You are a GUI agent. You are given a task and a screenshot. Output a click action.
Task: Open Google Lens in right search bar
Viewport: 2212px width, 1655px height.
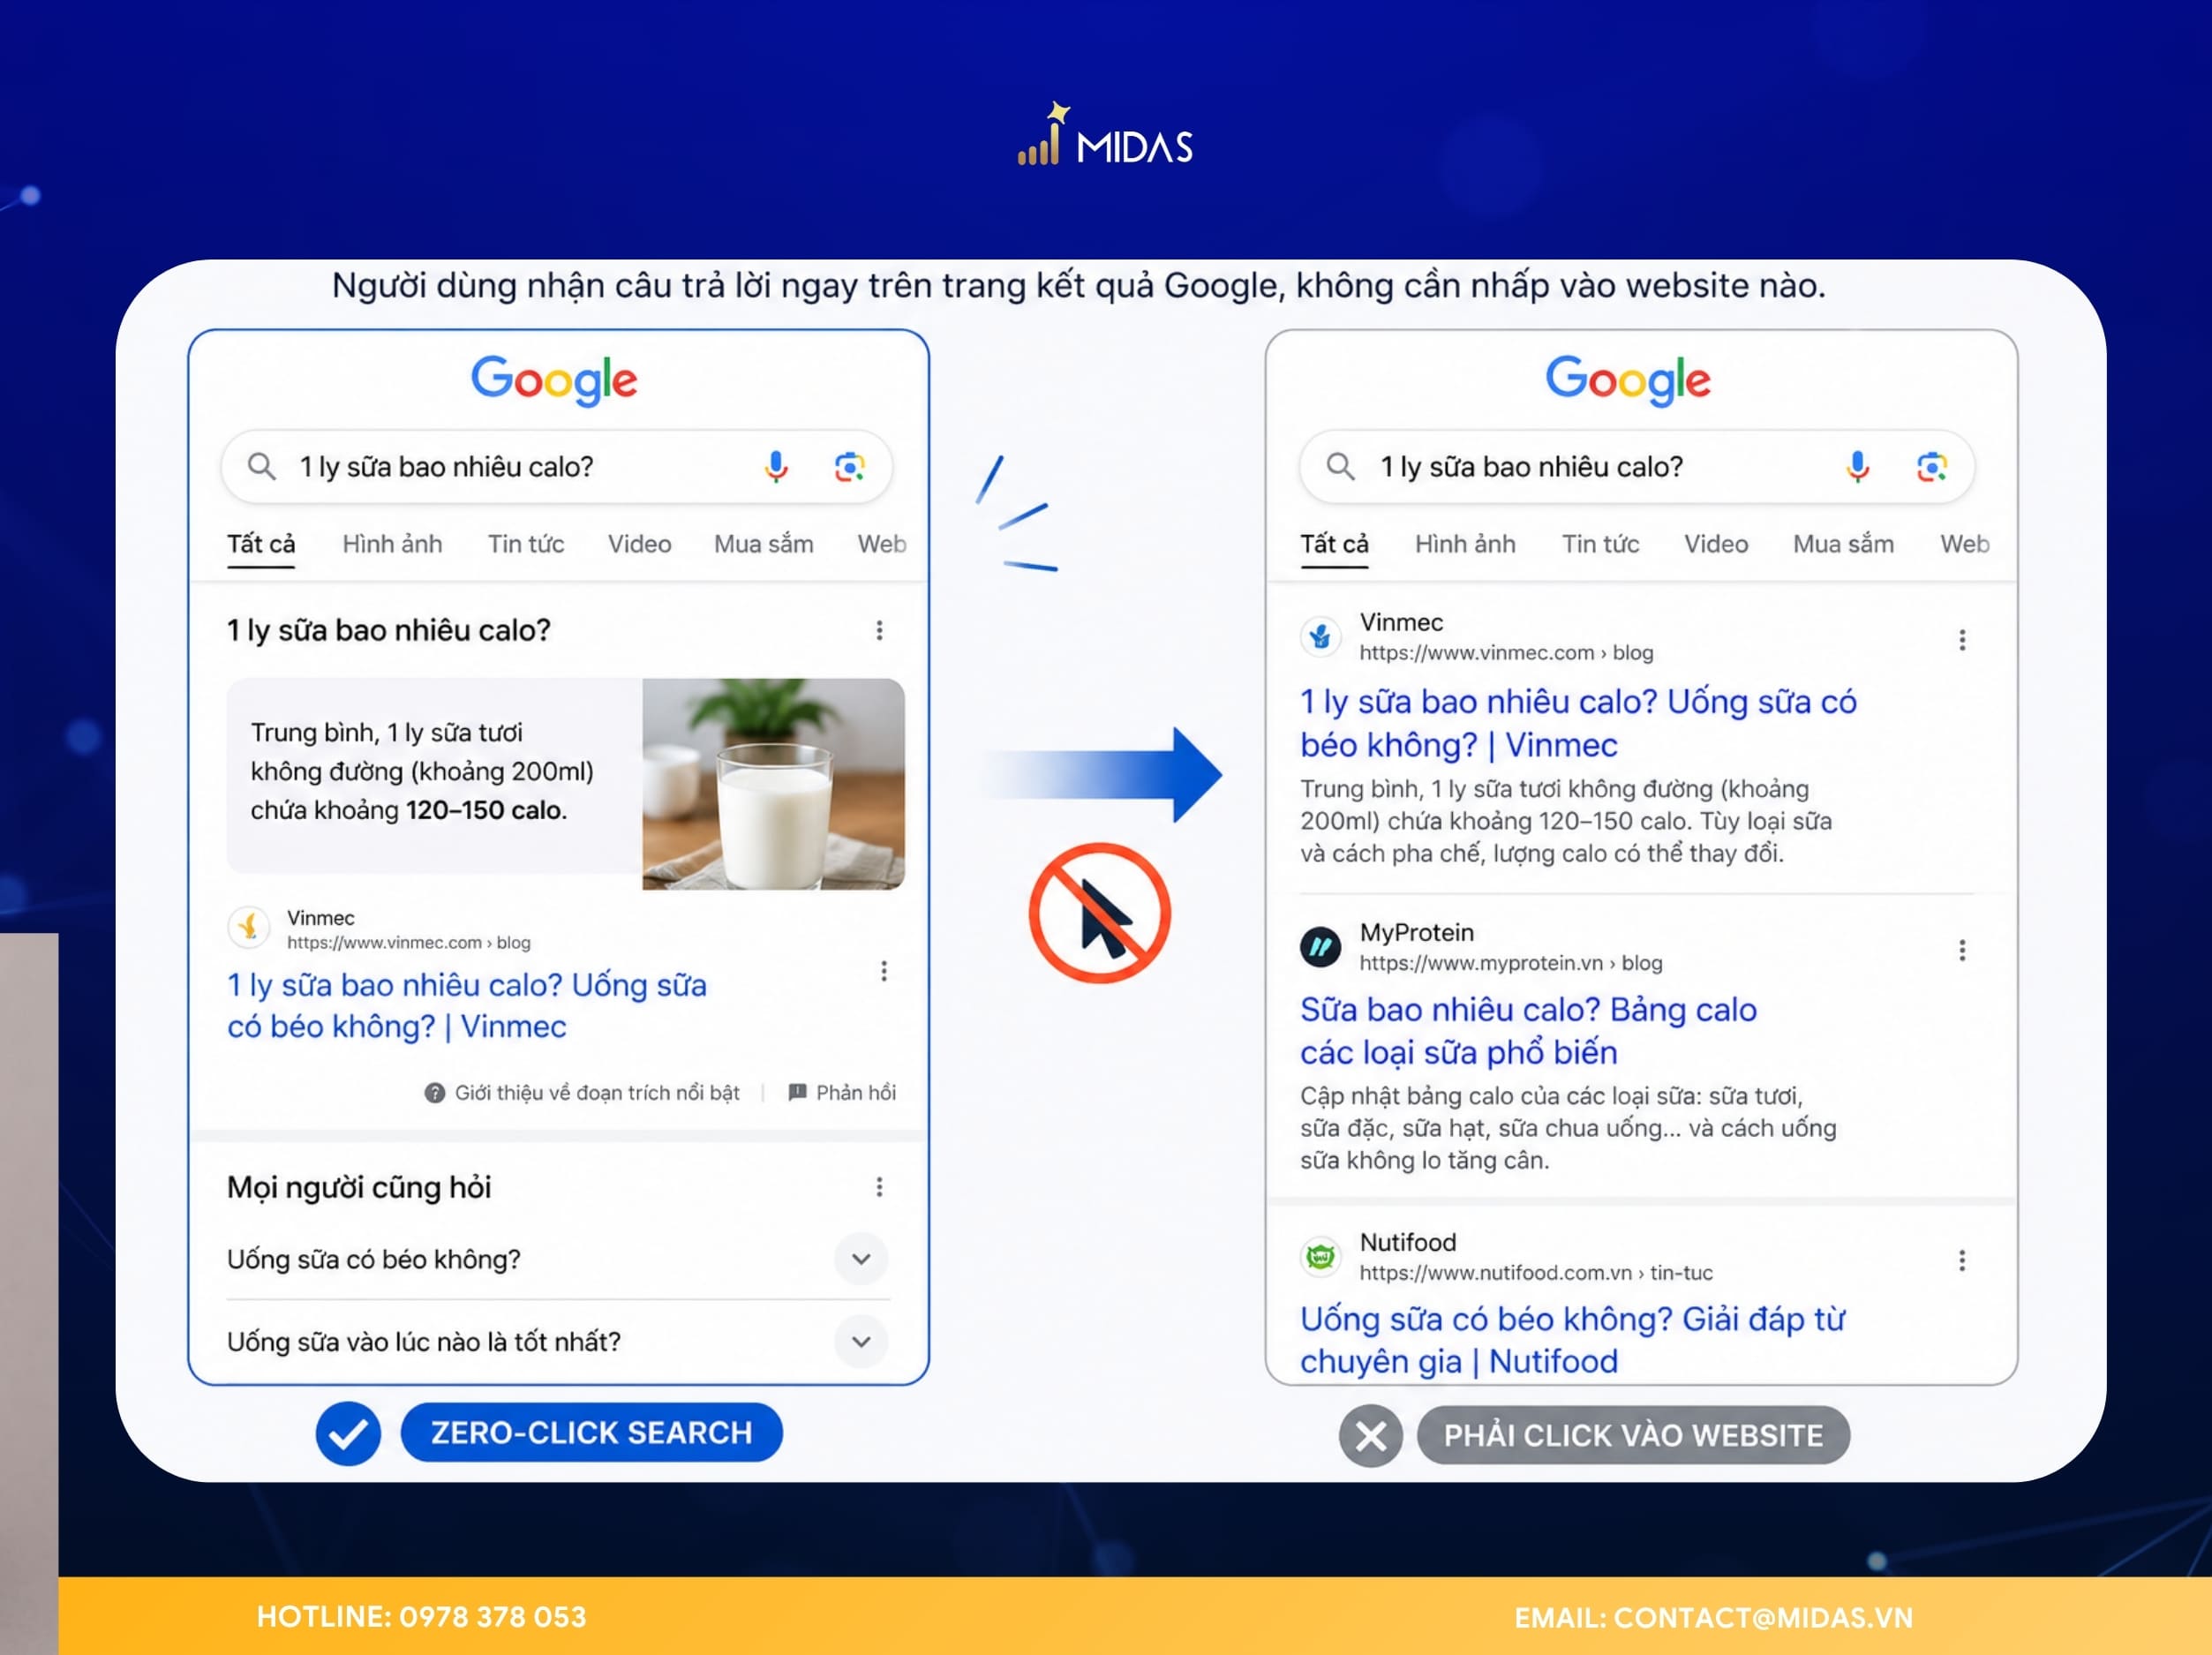tap(1932, 466)
